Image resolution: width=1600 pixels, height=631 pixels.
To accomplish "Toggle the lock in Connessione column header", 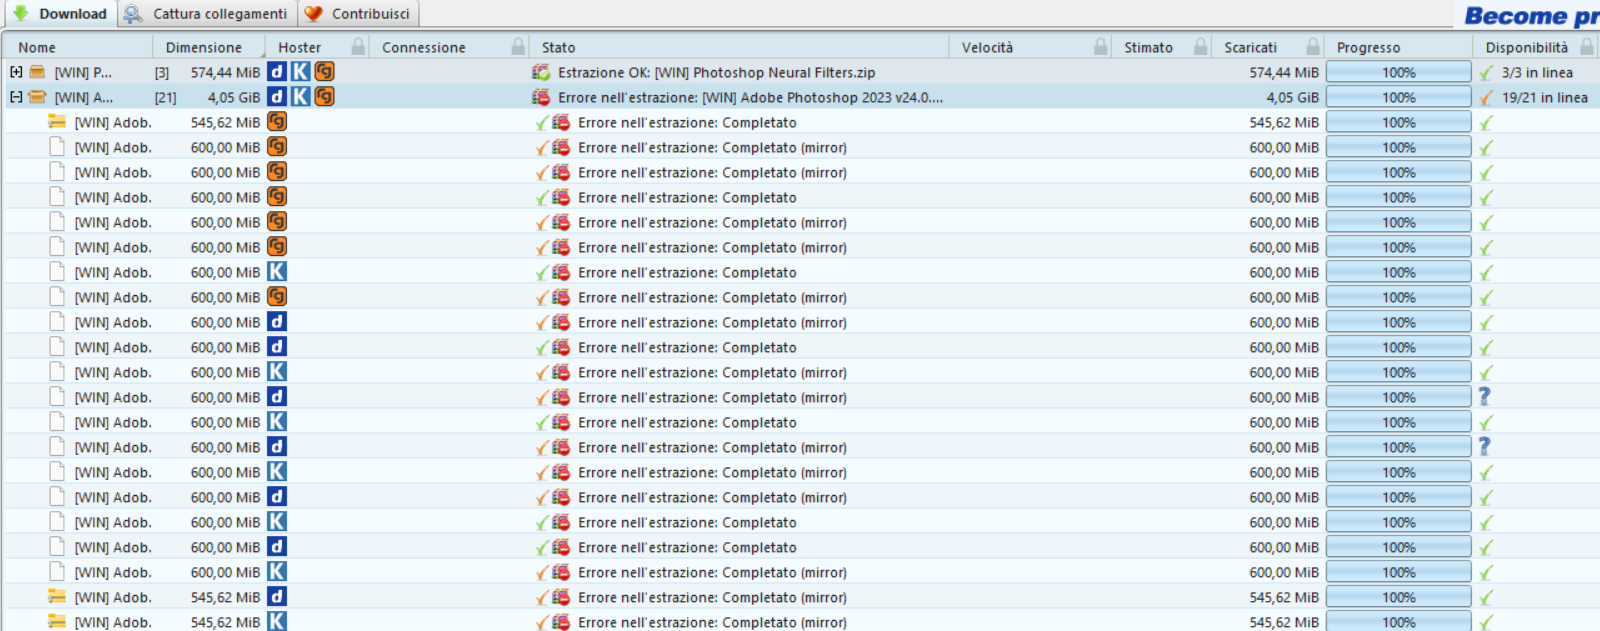I will pos(518,47).
